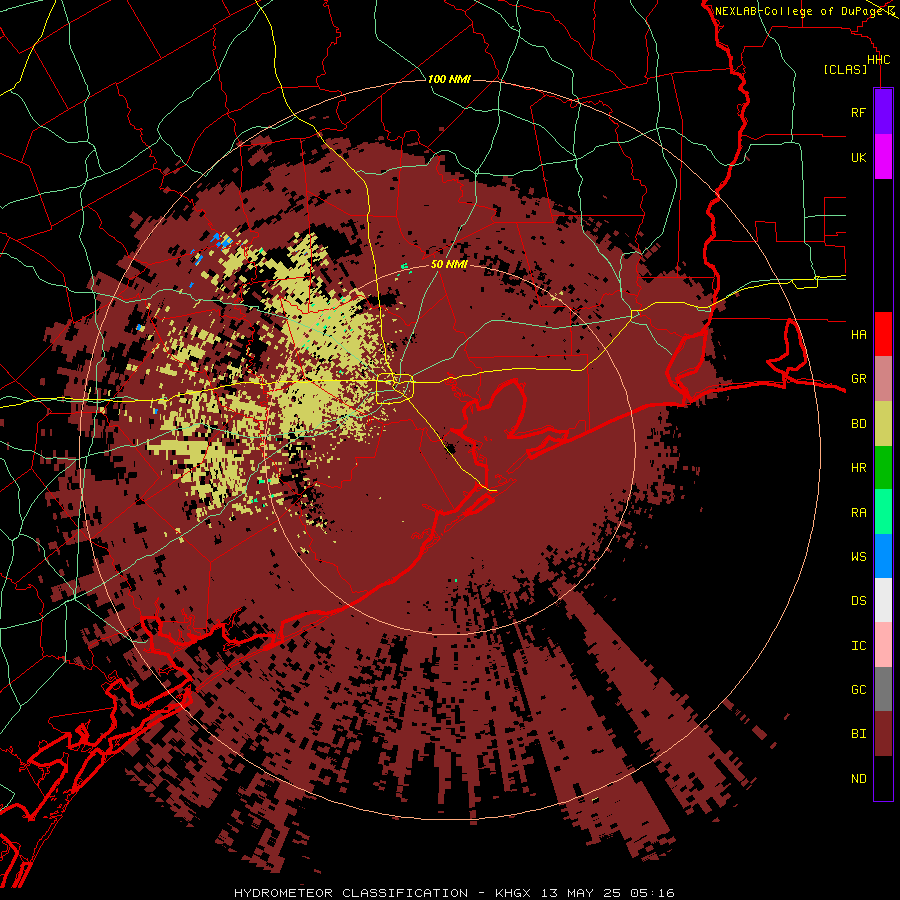The image size is (900, 900).
Task: Click the RF purple legend swatch
Action: coord(883,112)
